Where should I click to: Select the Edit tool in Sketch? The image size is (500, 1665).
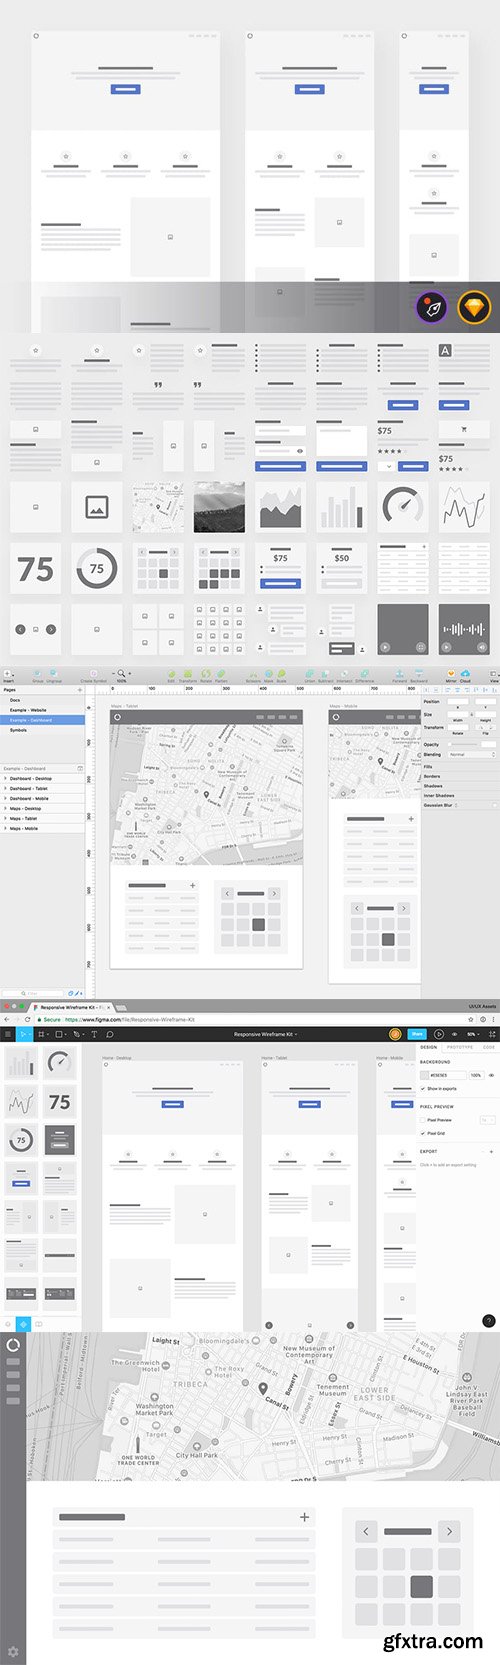click(171, 675)
